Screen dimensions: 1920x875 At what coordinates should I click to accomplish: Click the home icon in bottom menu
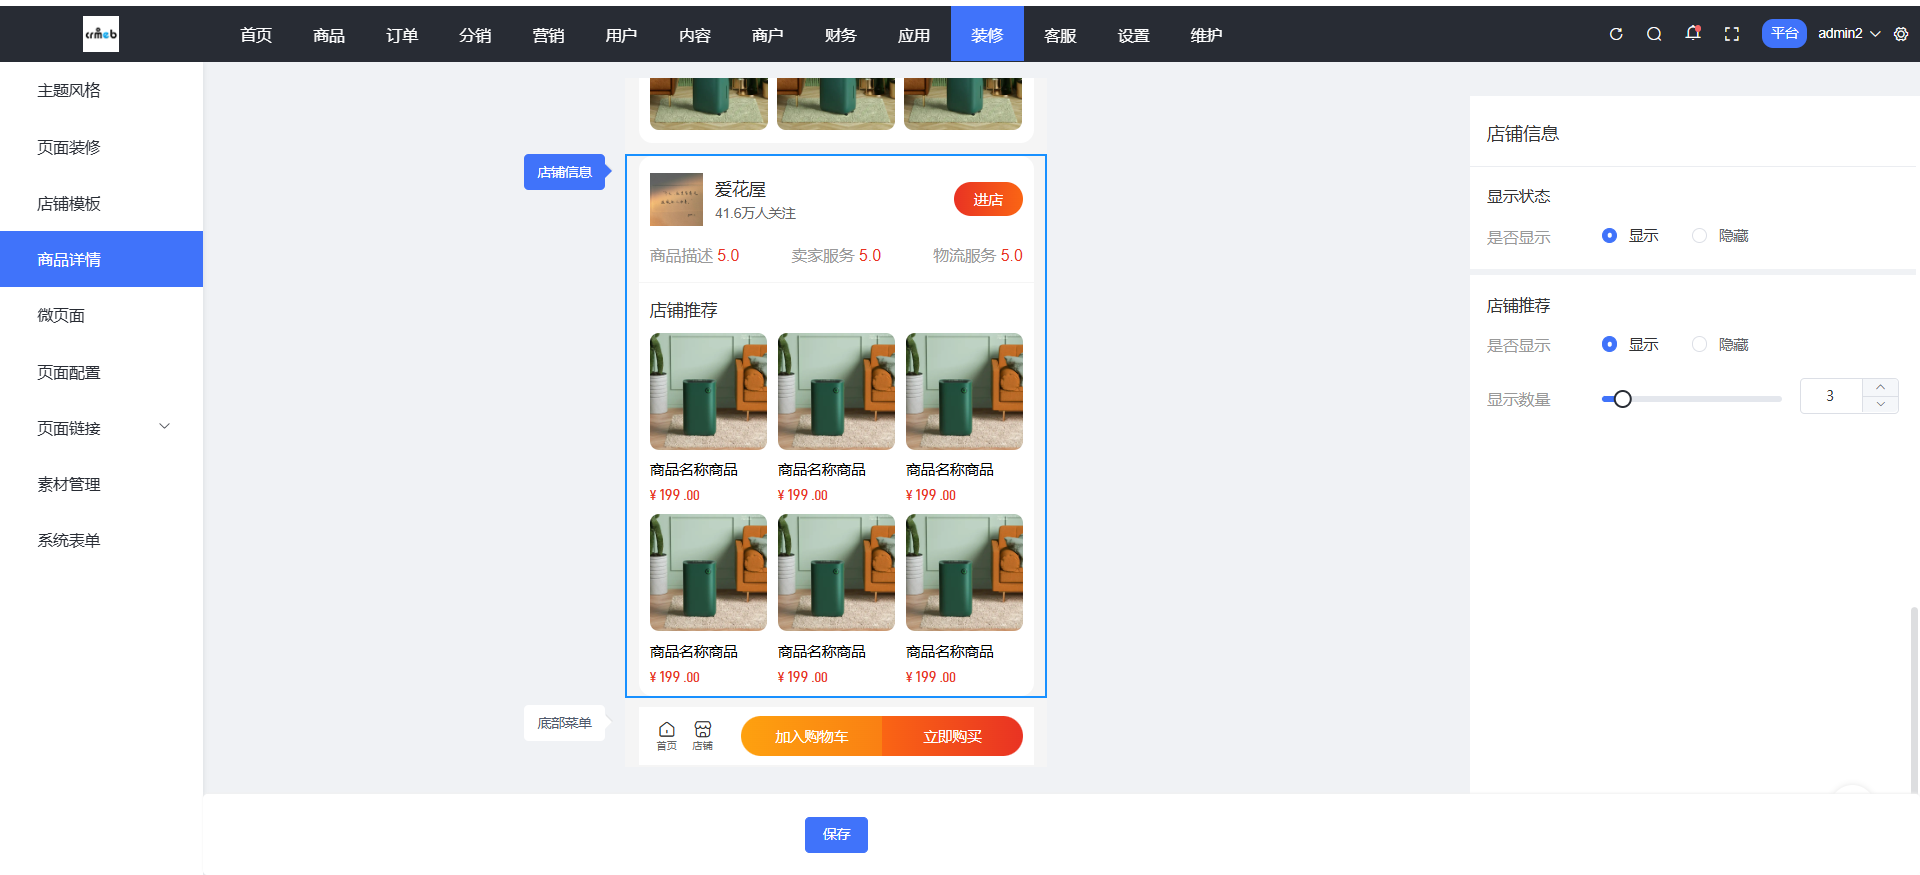click(x=666, y=734)
